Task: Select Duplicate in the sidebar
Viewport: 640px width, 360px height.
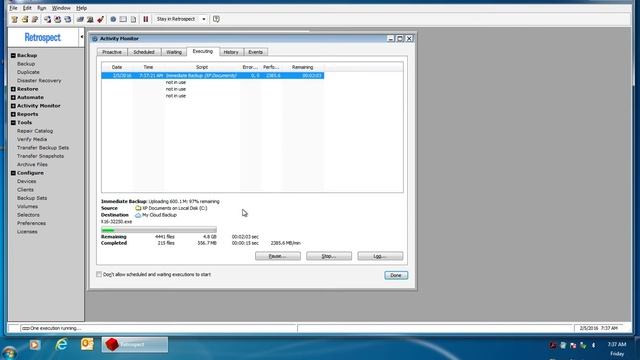Action: click(28, 72)
